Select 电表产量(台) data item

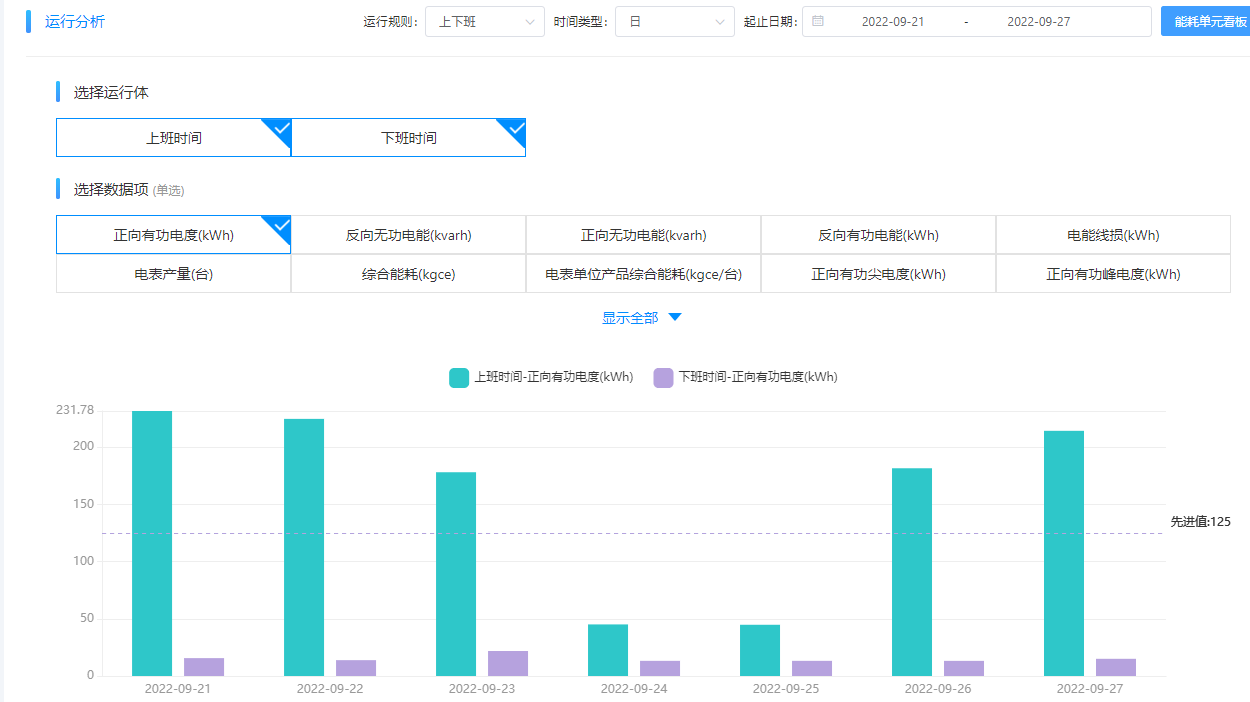(173, 274)
